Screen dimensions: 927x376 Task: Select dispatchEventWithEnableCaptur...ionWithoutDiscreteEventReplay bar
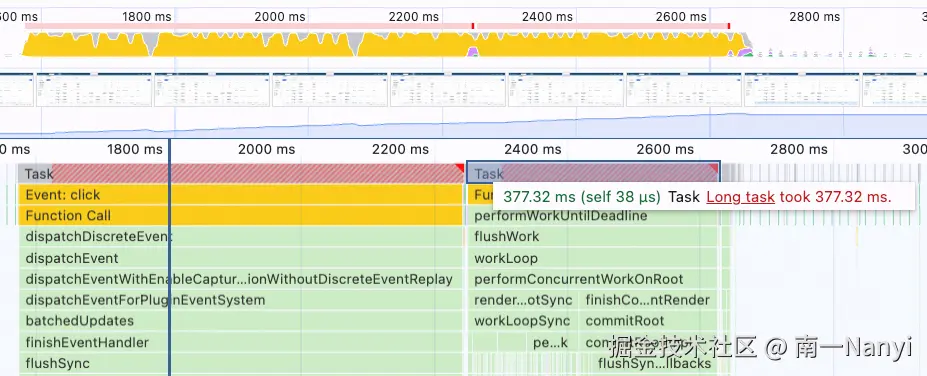[240, 279]
